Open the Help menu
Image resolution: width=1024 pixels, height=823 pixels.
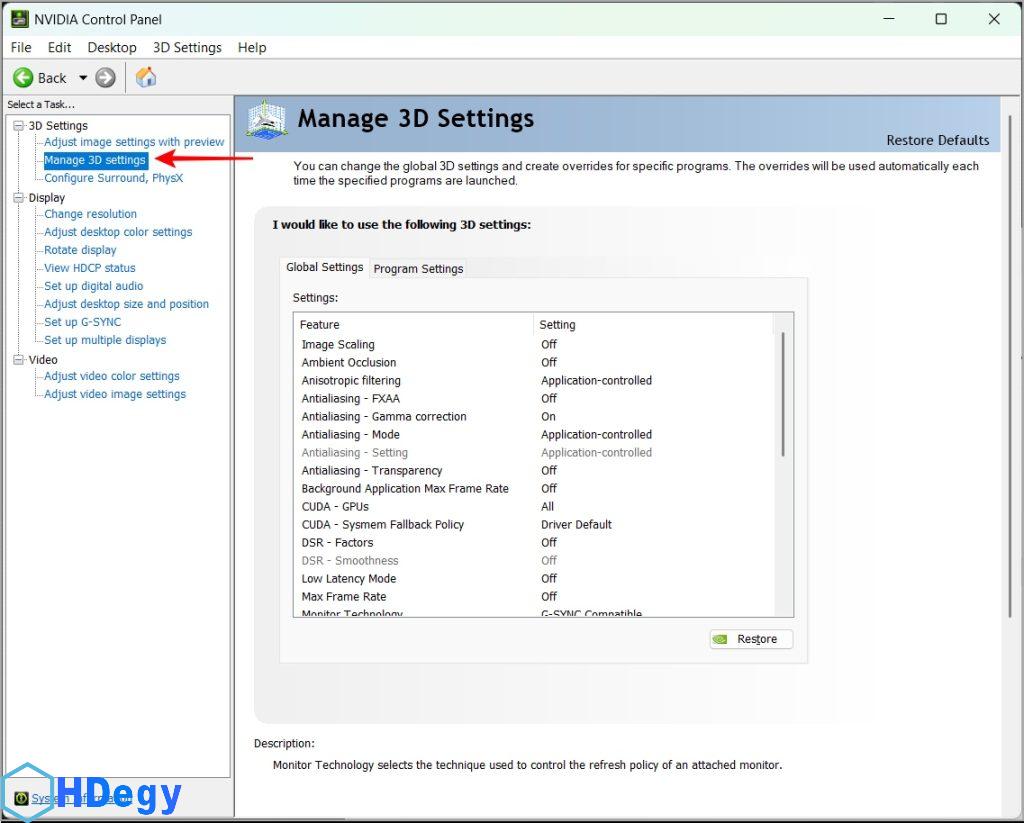click(252, 47)
